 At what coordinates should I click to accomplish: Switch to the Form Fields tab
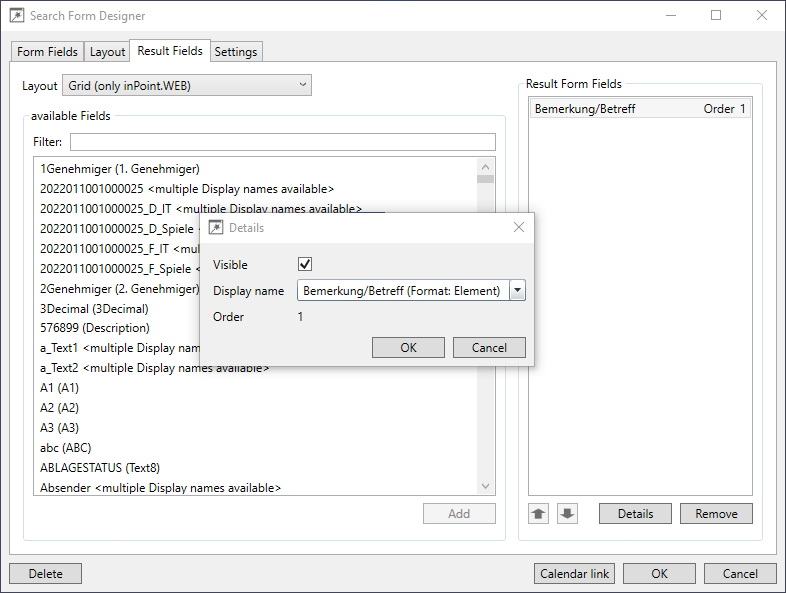[x=47, y=52]
